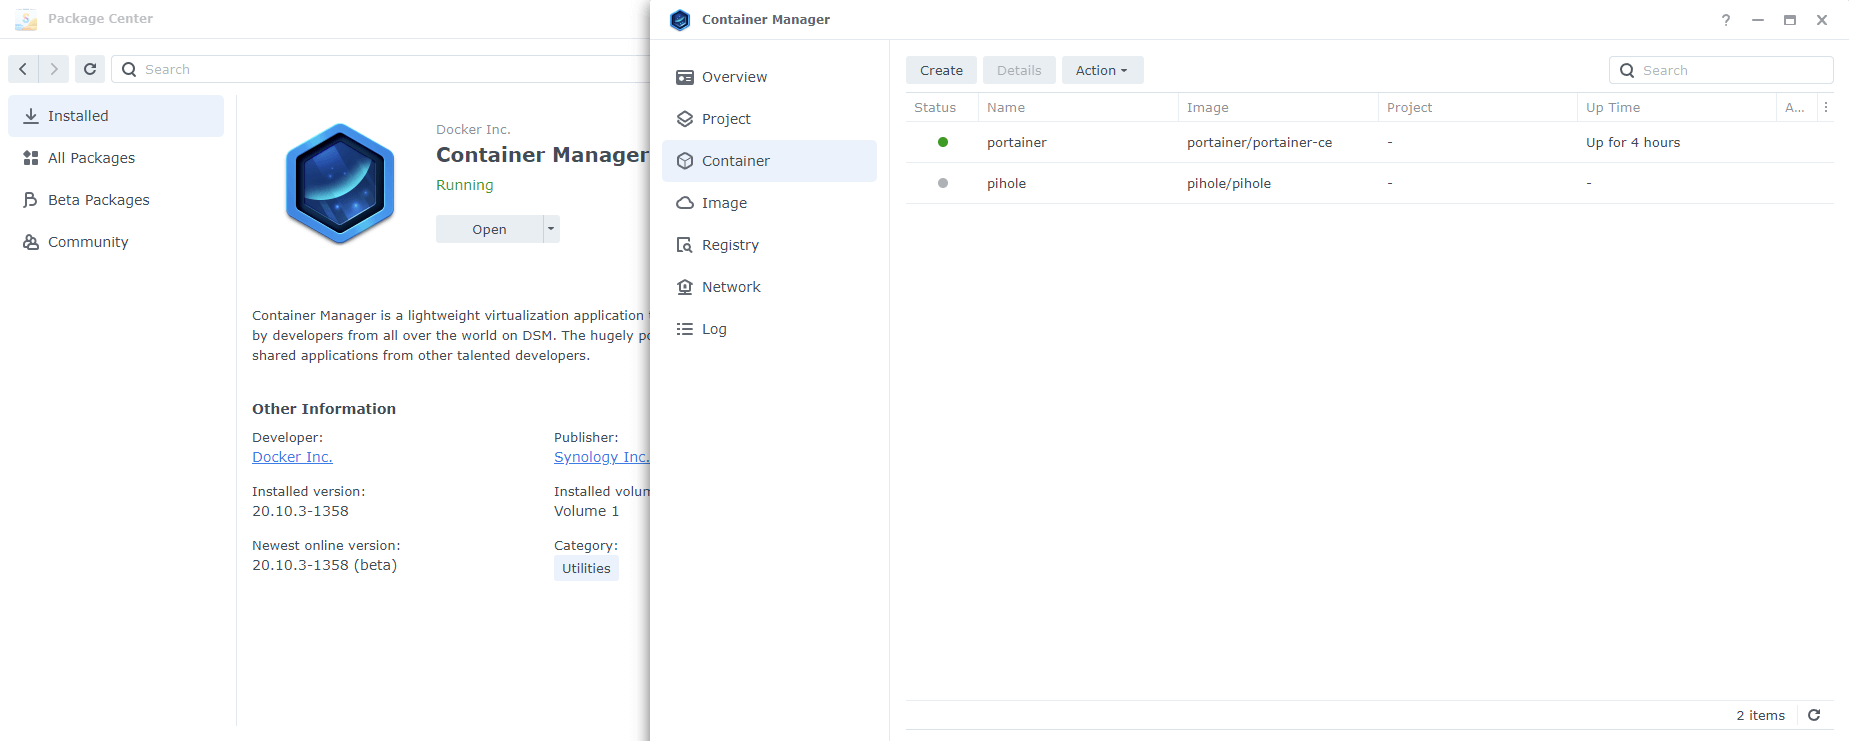Click the Details button

[x=1019, y=70]
